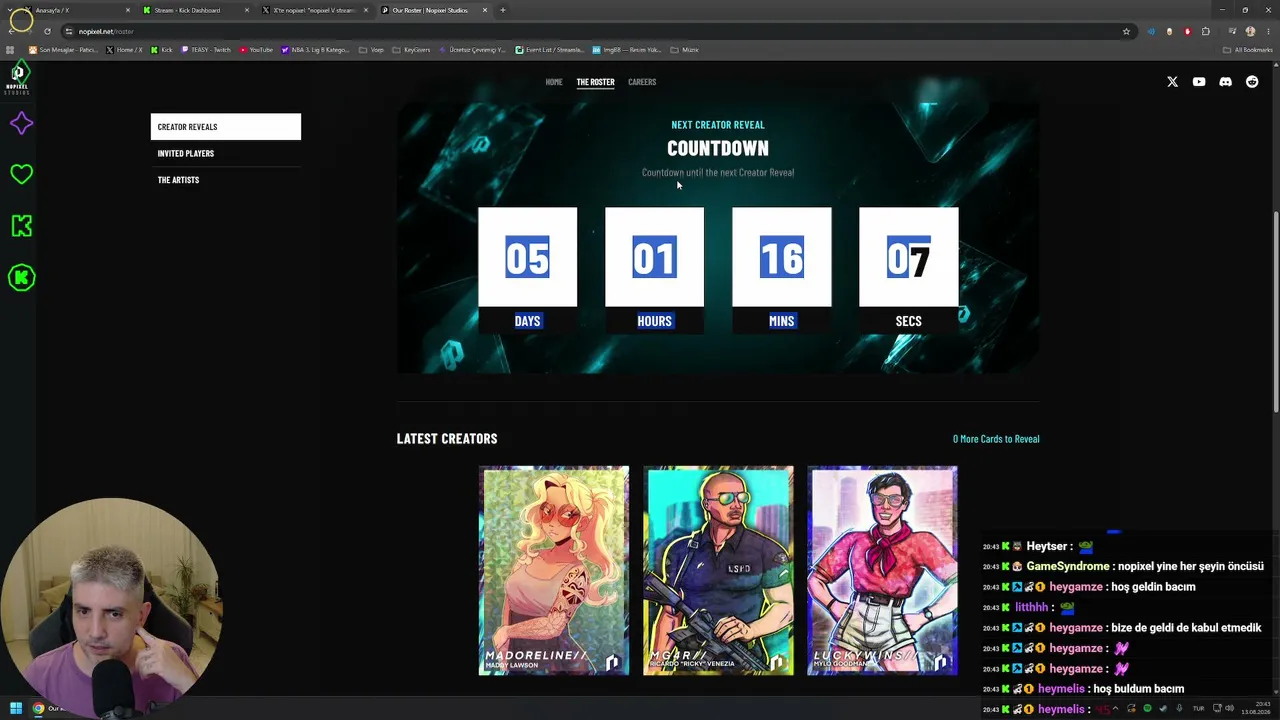1280x720 pixels.
Task: Open the Müzik bookmarks folder
Action: [685, 50]
